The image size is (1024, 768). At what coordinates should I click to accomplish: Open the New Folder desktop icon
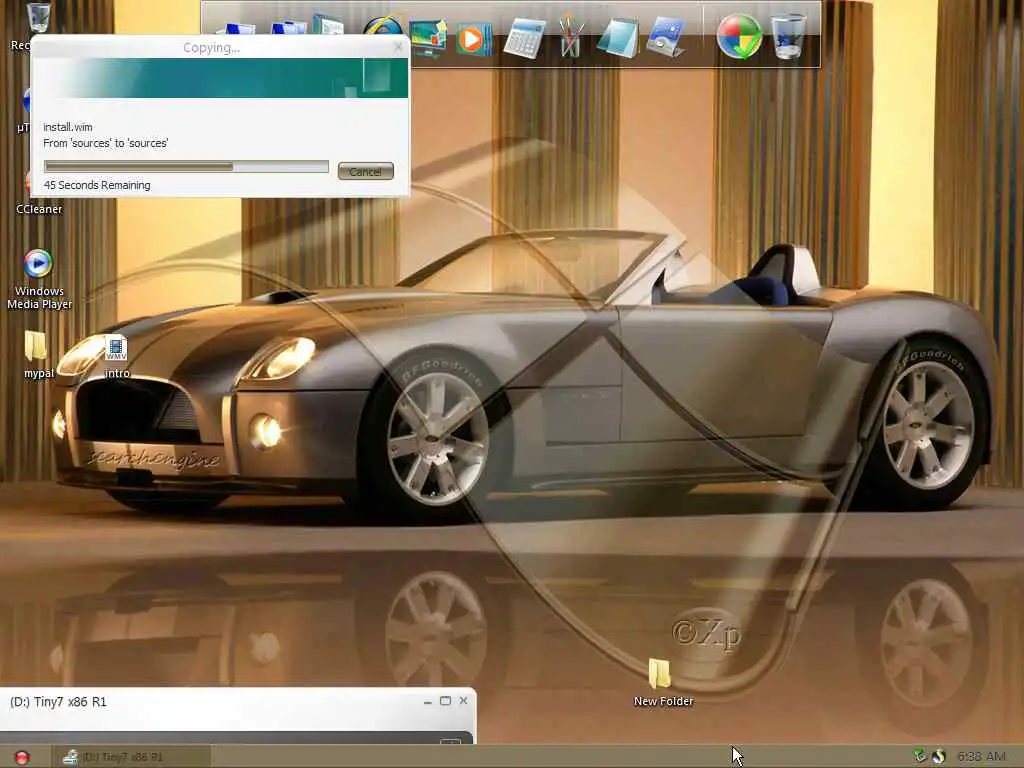coord(662,682)
